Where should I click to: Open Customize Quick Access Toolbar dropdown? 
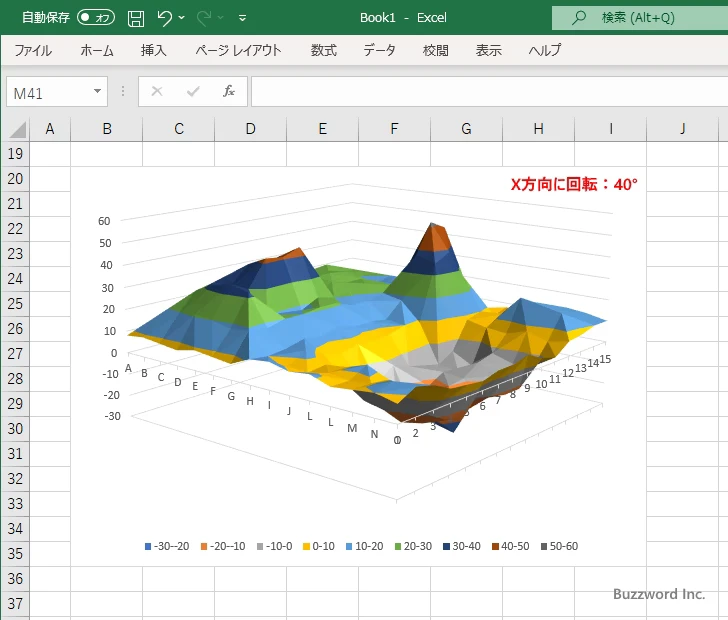coord(242,18)
